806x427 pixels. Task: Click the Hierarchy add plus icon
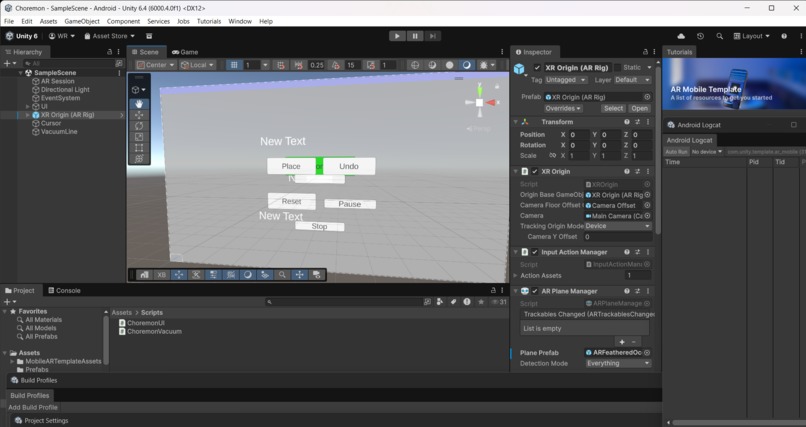click(7, 63)
